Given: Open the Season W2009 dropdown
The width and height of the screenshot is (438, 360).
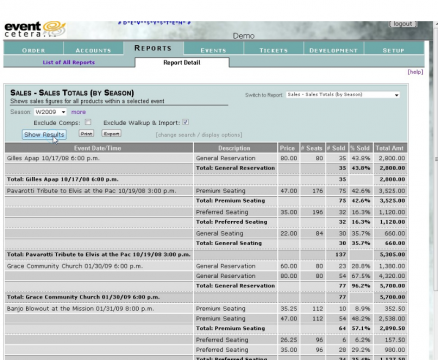Looking at the screenshot, I should pos(50,112).
